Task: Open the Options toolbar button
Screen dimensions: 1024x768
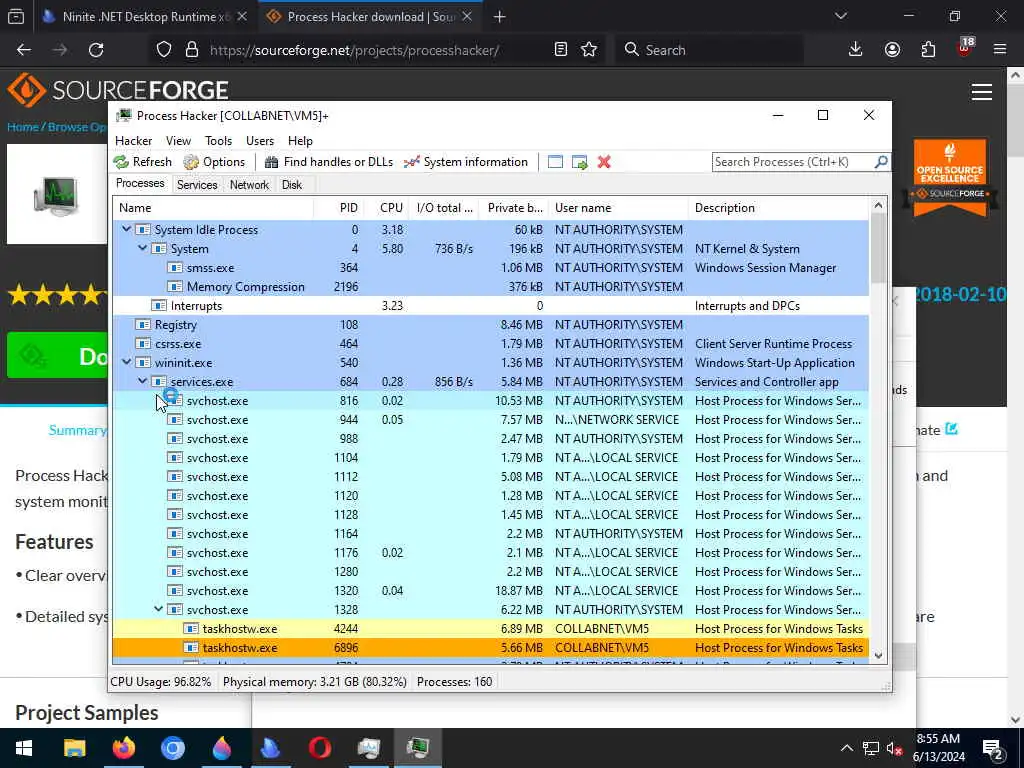Action: [214, 162]
